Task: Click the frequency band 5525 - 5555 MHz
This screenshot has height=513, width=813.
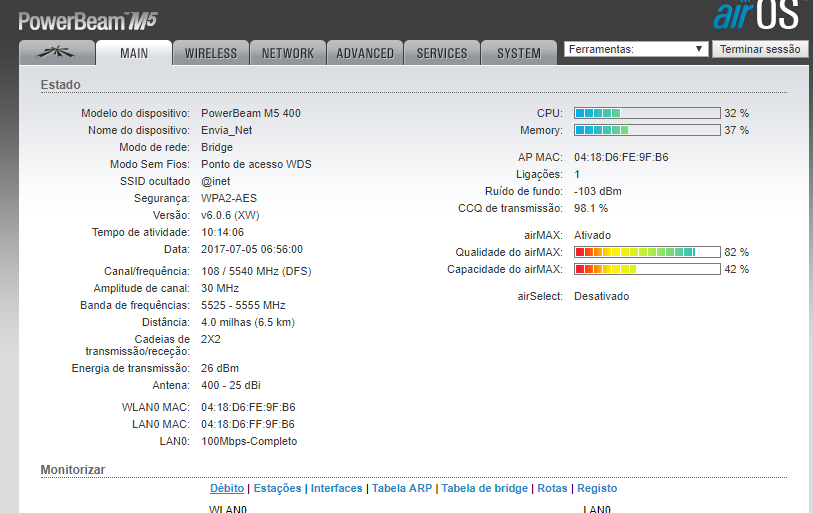Action: tap(243, 306)
